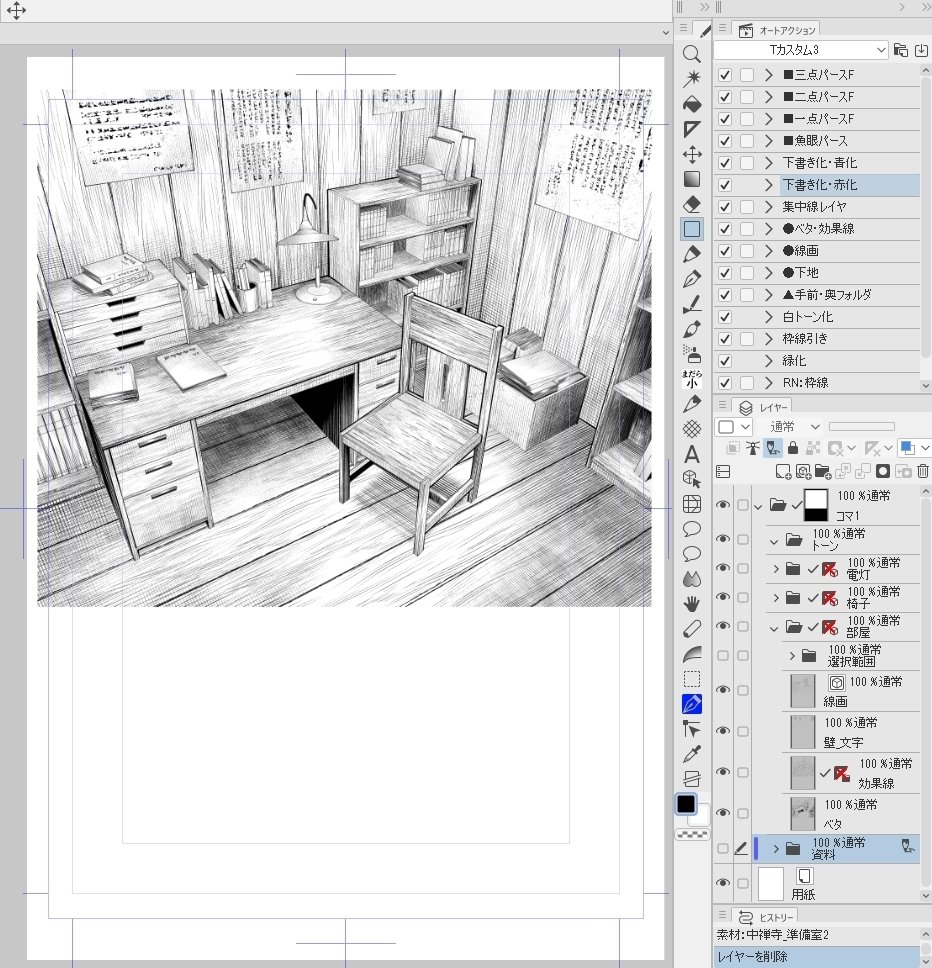Select the Object operation cube tool
The width and height of the screenshot is (932, 968).
[x=692, y=479]
